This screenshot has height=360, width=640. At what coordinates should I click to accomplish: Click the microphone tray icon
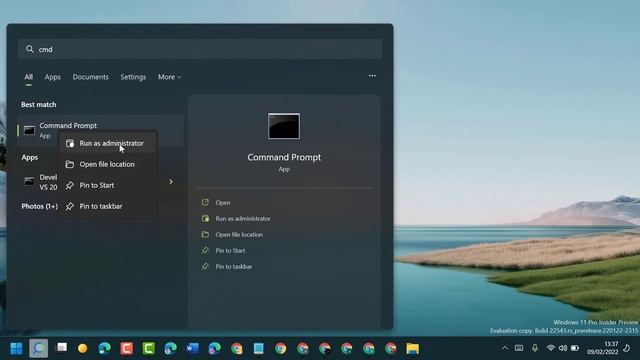535,348
